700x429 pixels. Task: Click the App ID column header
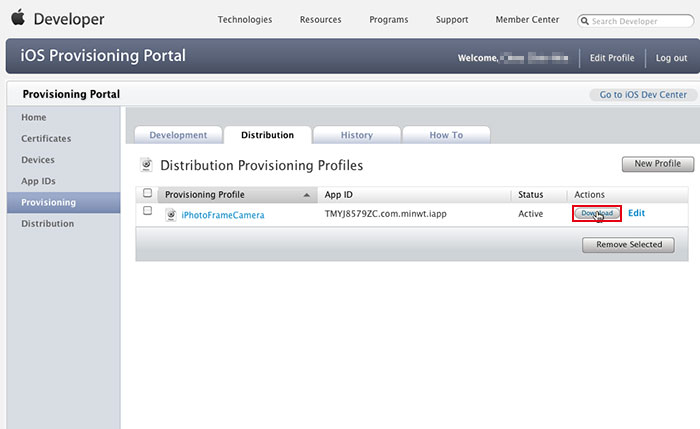tap(338, 195)
